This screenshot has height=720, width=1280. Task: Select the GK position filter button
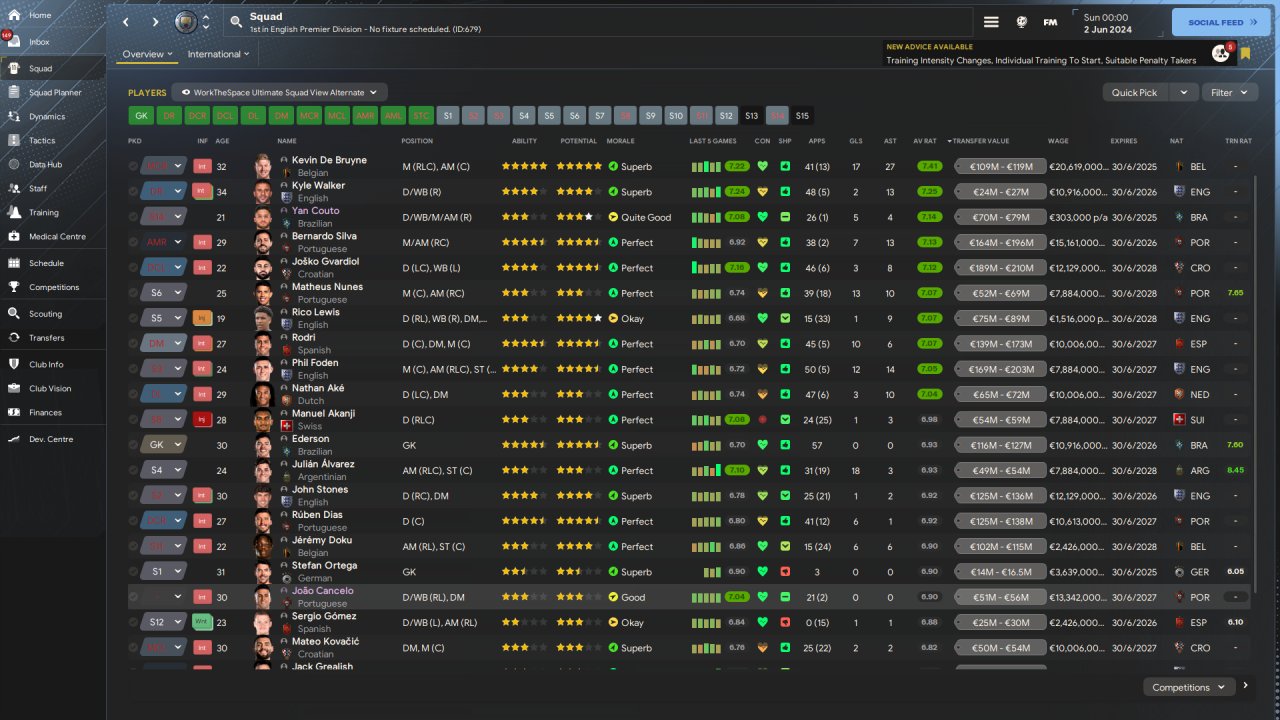tap(140, 116)
